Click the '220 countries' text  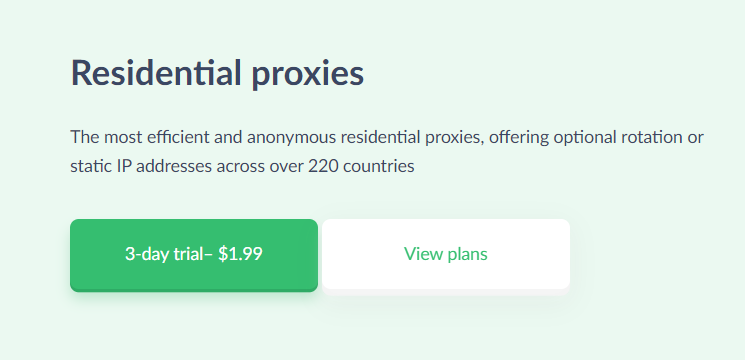click(x=361, y=167)
